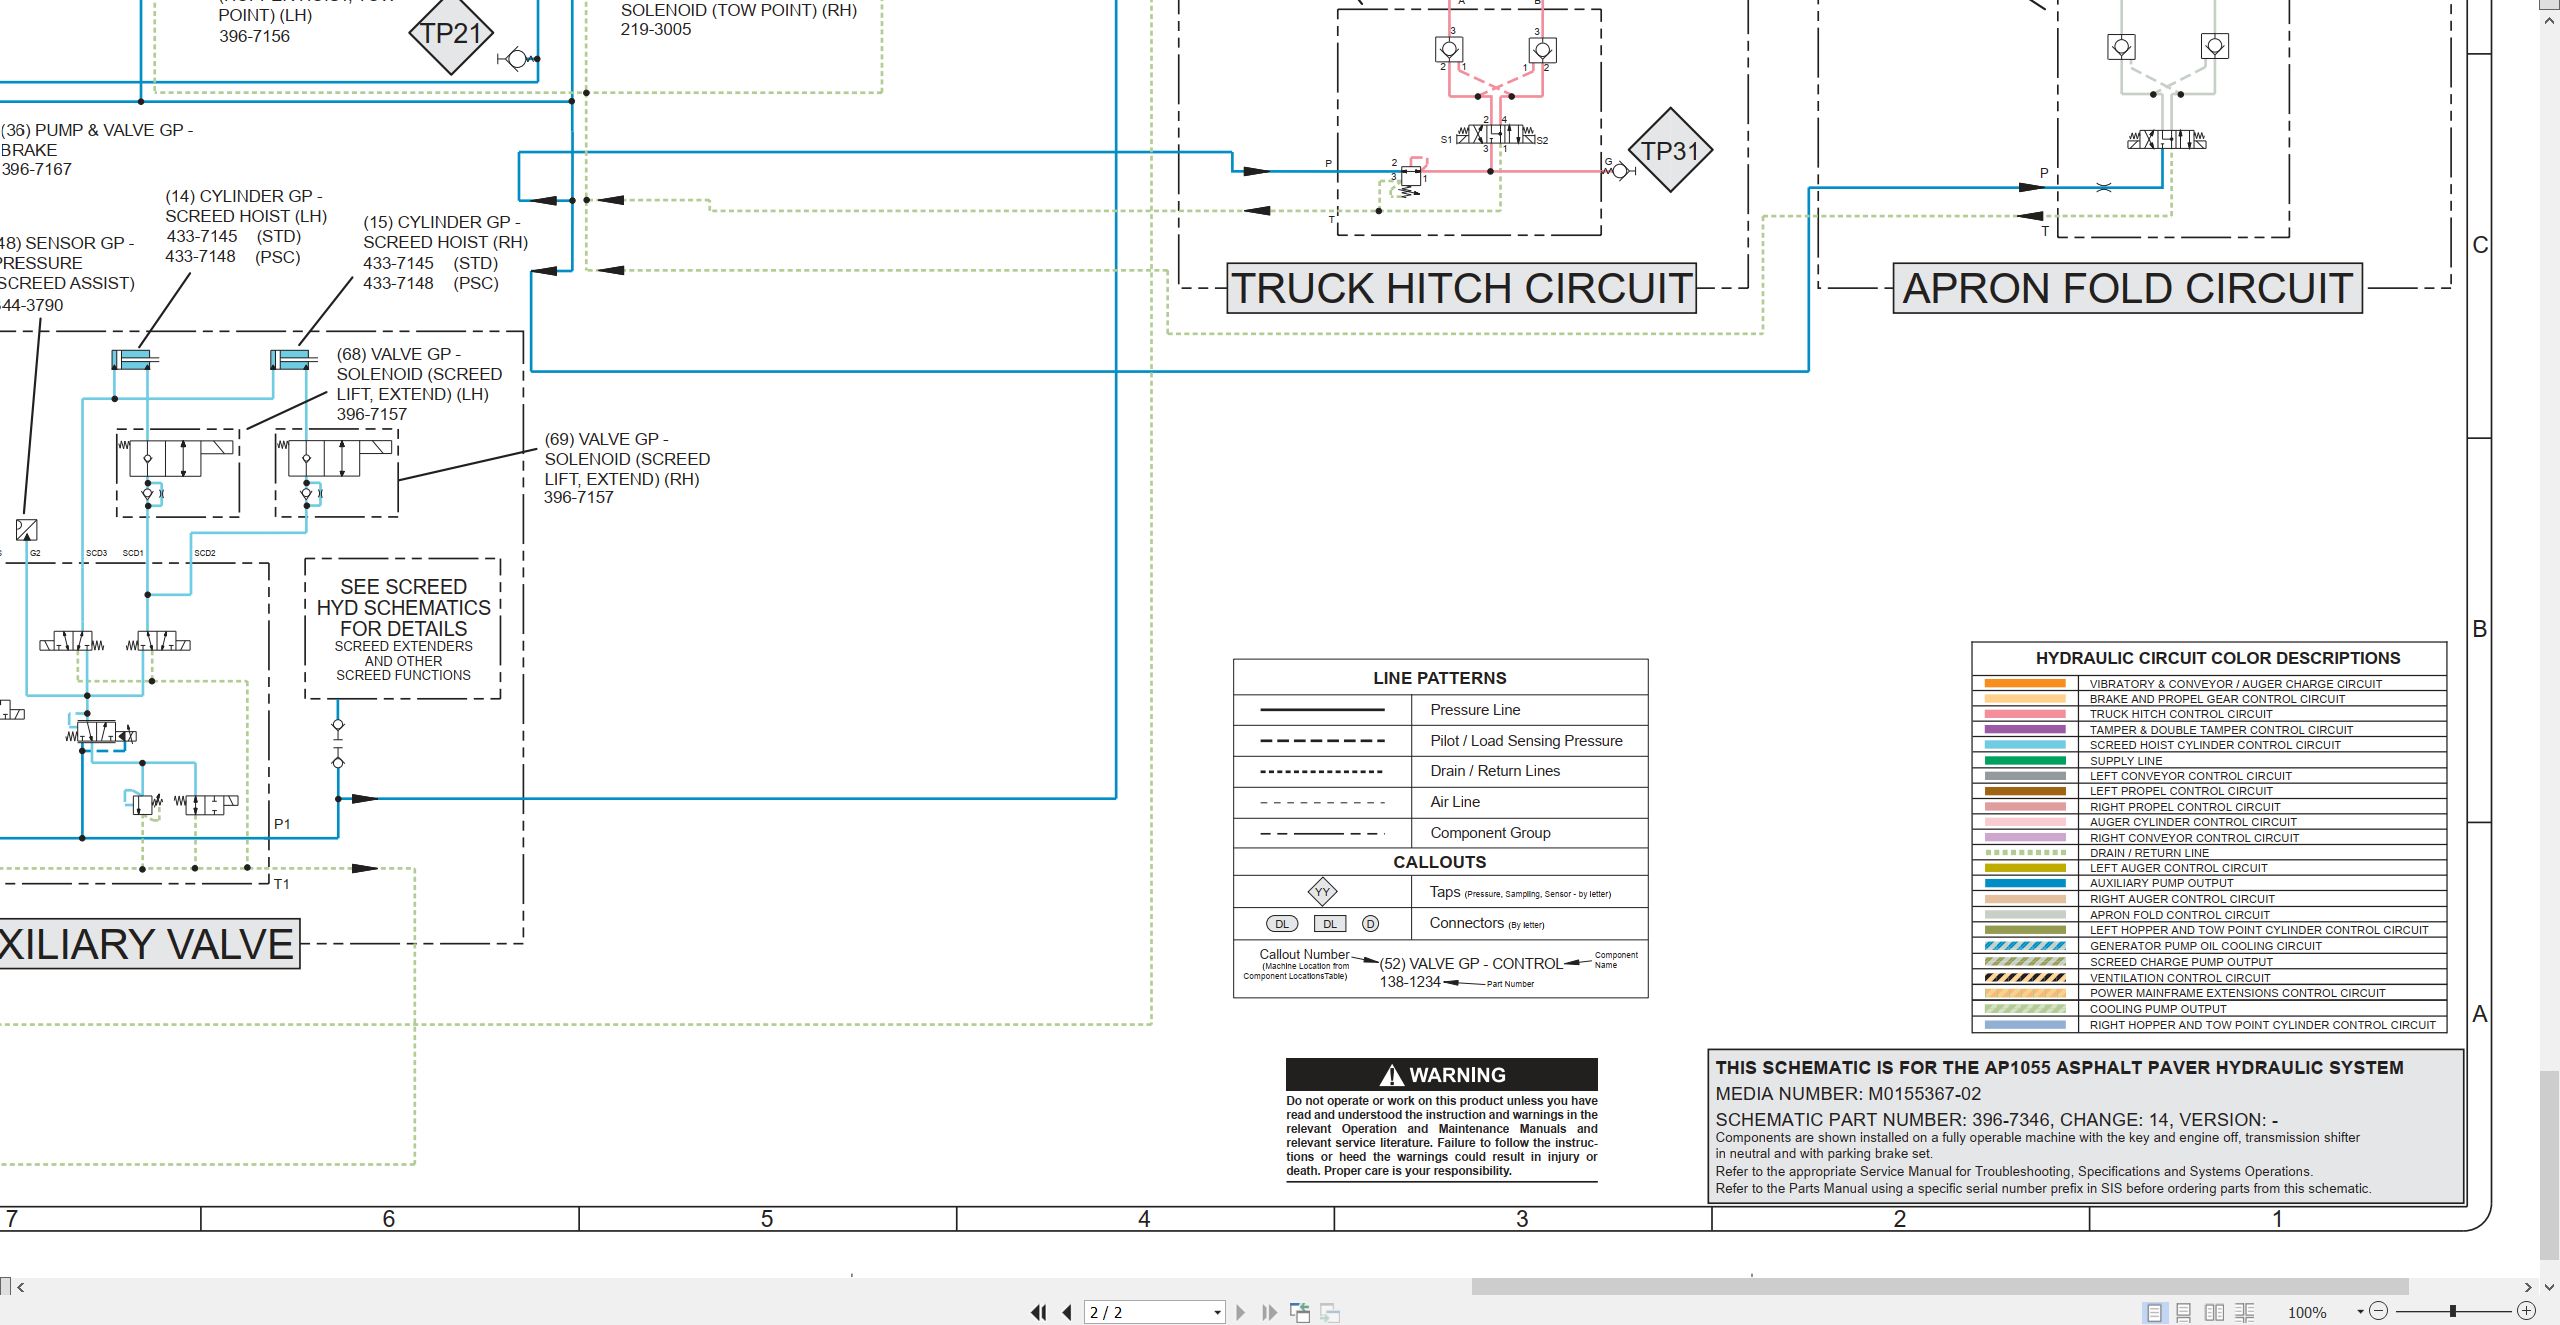2560x1325 pixels.
Task: Click the LINE PATTERNS table heading
Action: pyautogui.click(x=1439, y=678)
